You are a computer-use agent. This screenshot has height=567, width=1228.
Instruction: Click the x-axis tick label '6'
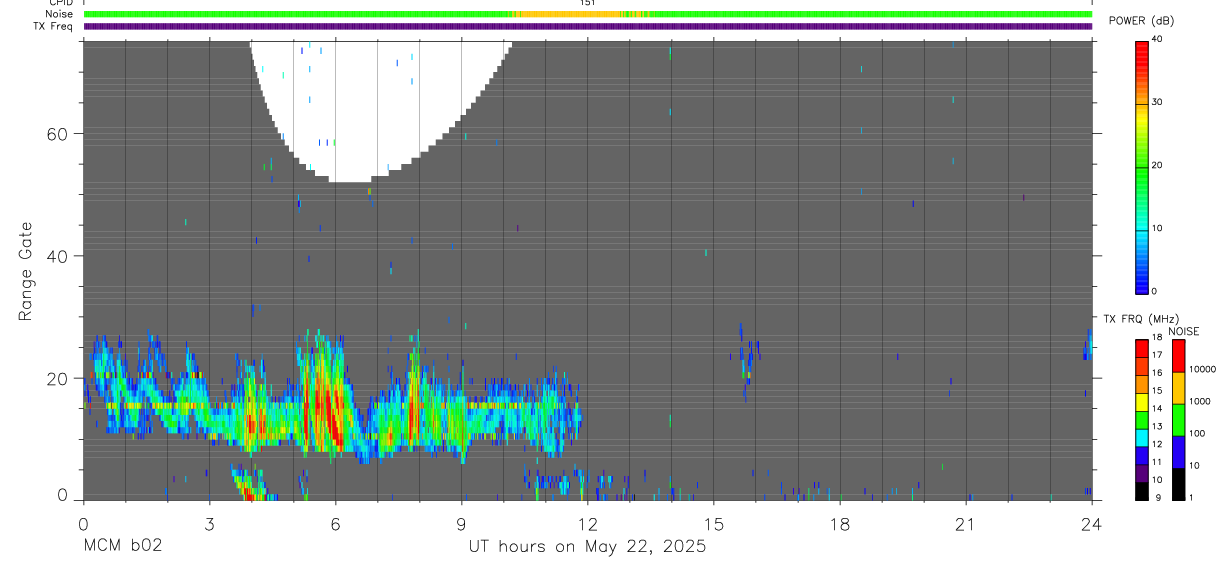(x=335, y=524)
